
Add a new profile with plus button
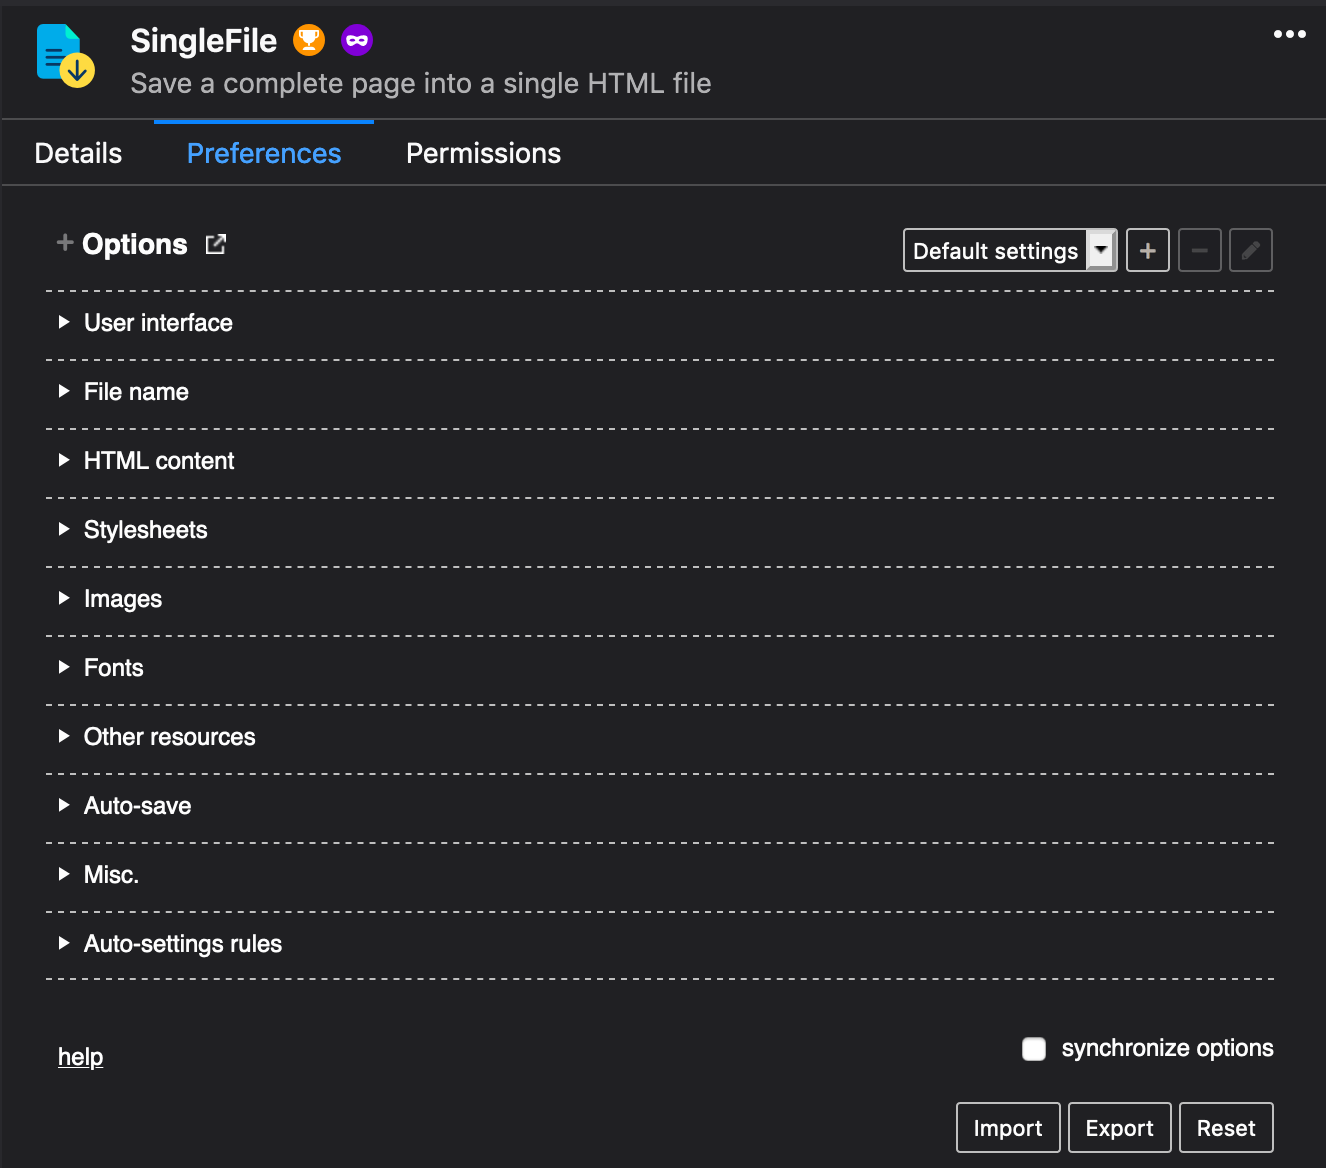[x=1148, y=250]
